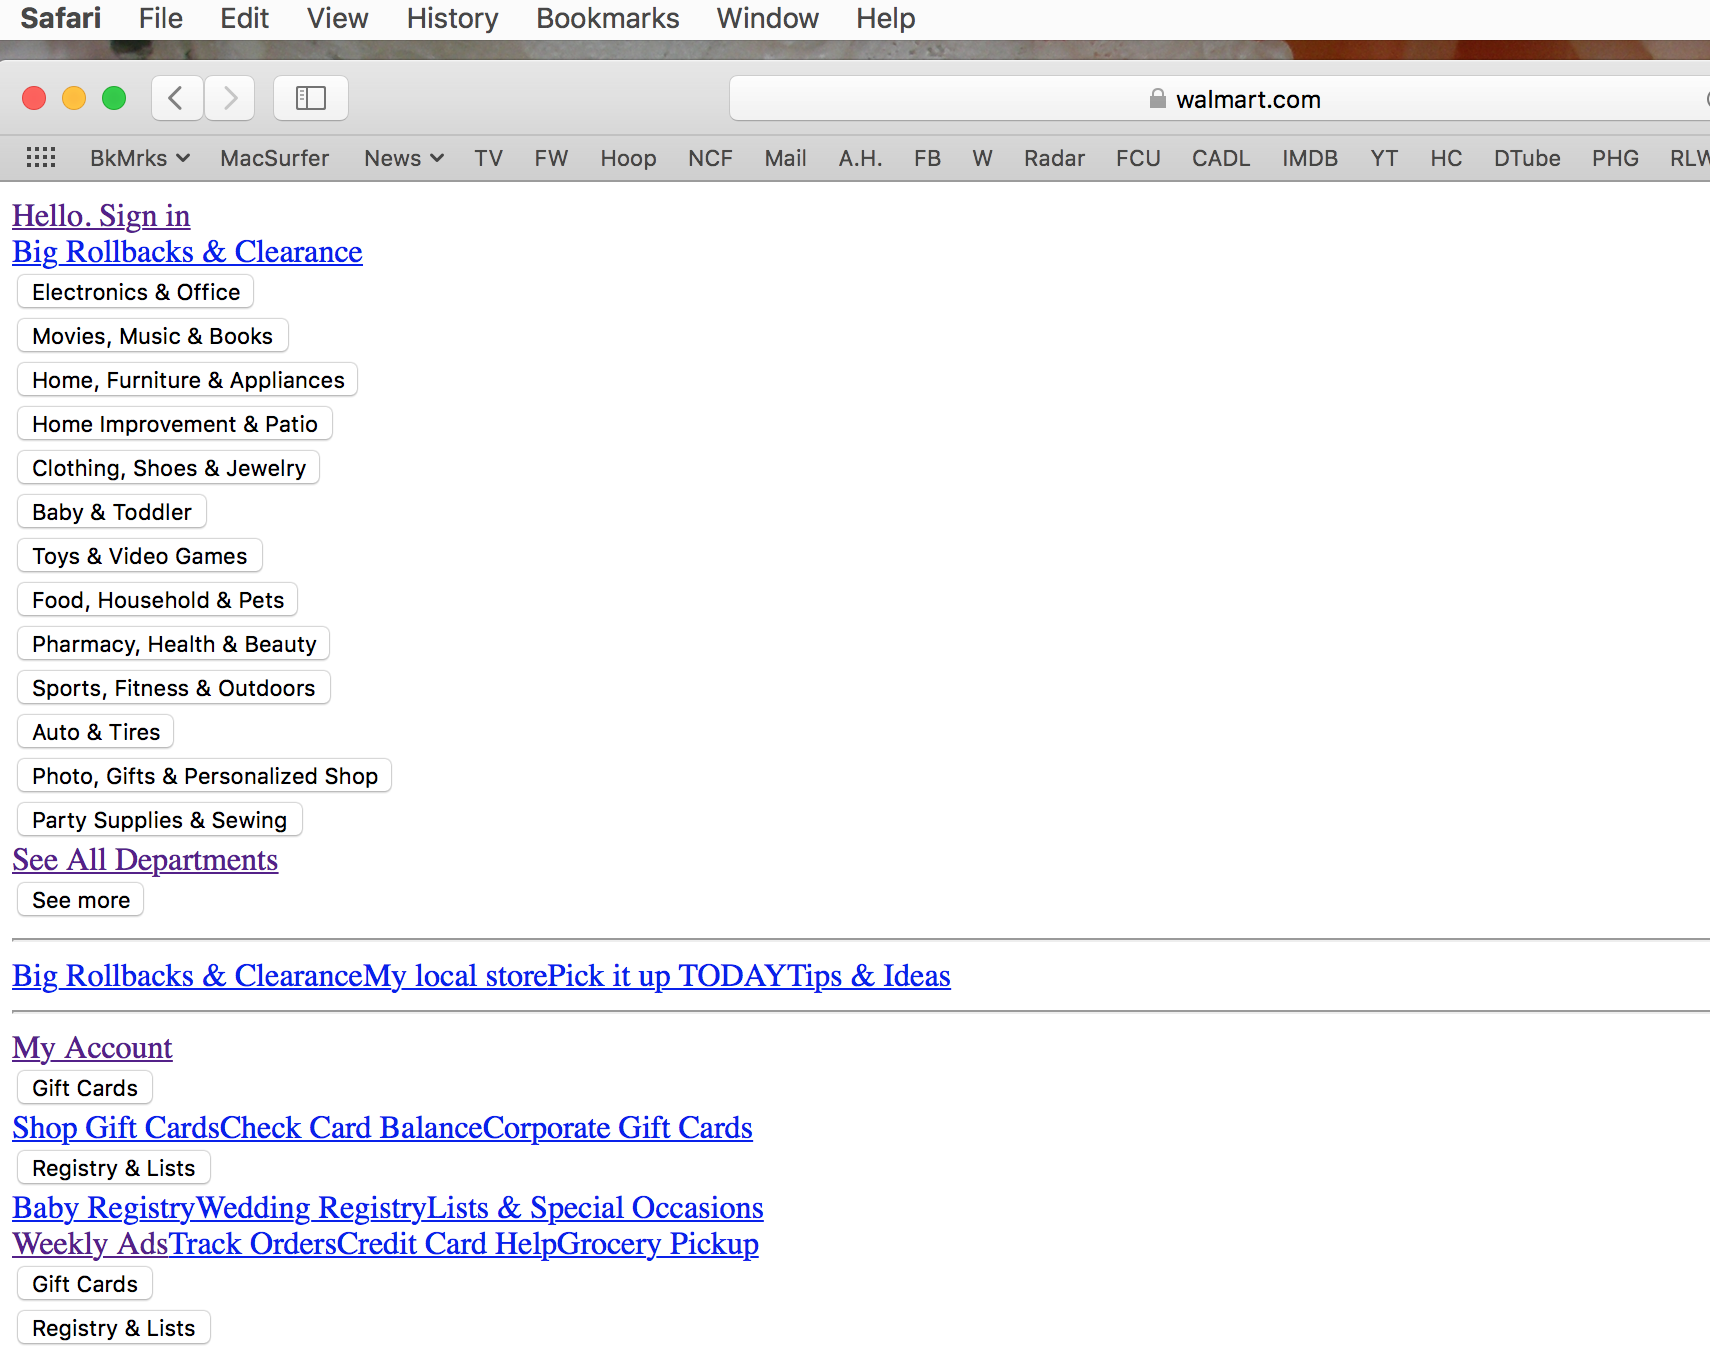Open the FB bookmark
This screenshot has width=1710, height=1346.
(928, 158)
